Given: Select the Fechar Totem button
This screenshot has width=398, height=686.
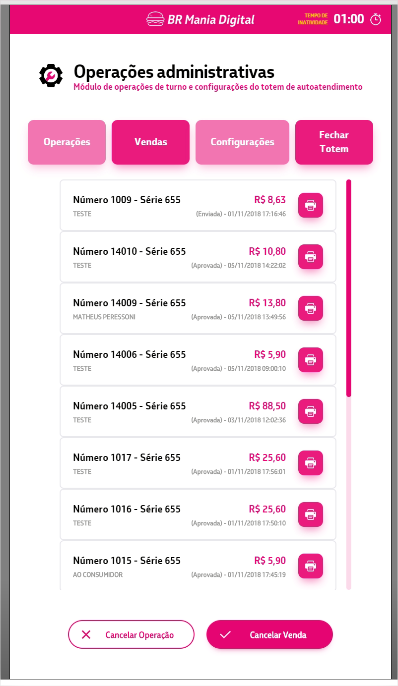Looking at the screenshot, I should pyautogui.click(x=334, y=142).
